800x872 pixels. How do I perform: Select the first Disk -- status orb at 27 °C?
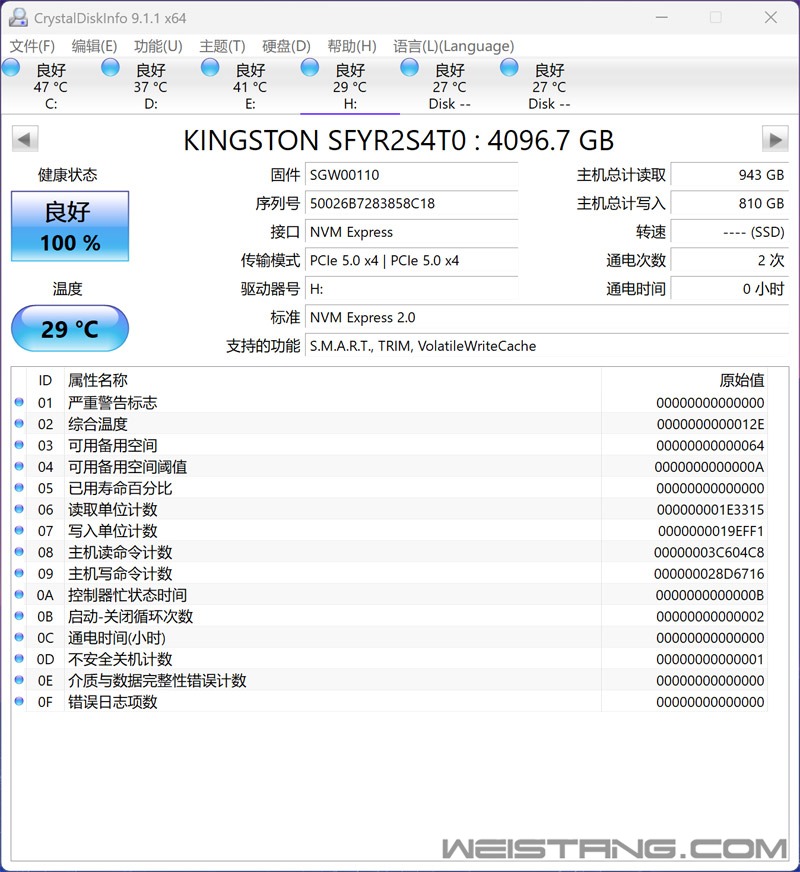coord(409,68)
